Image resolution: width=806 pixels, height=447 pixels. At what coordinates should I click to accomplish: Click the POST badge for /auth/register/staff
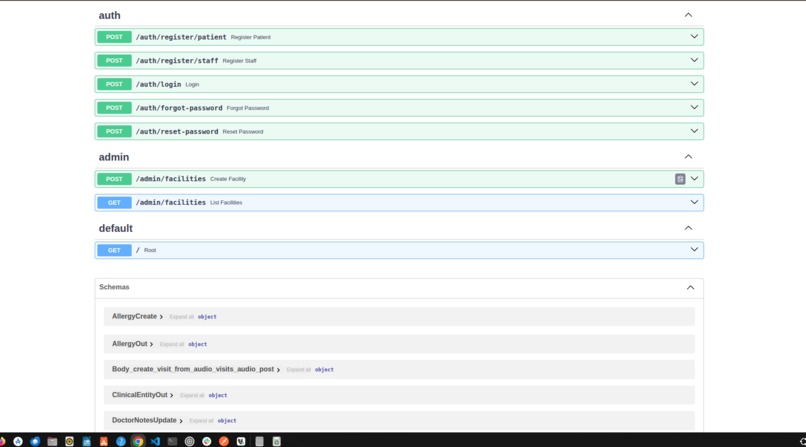tap(114, 61)
